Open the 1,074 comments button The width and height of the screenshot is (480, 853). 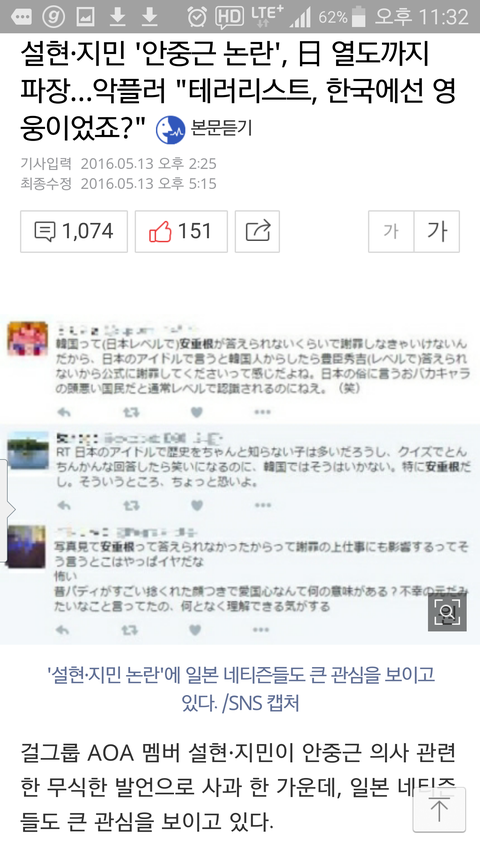click(x=74, y=232)
